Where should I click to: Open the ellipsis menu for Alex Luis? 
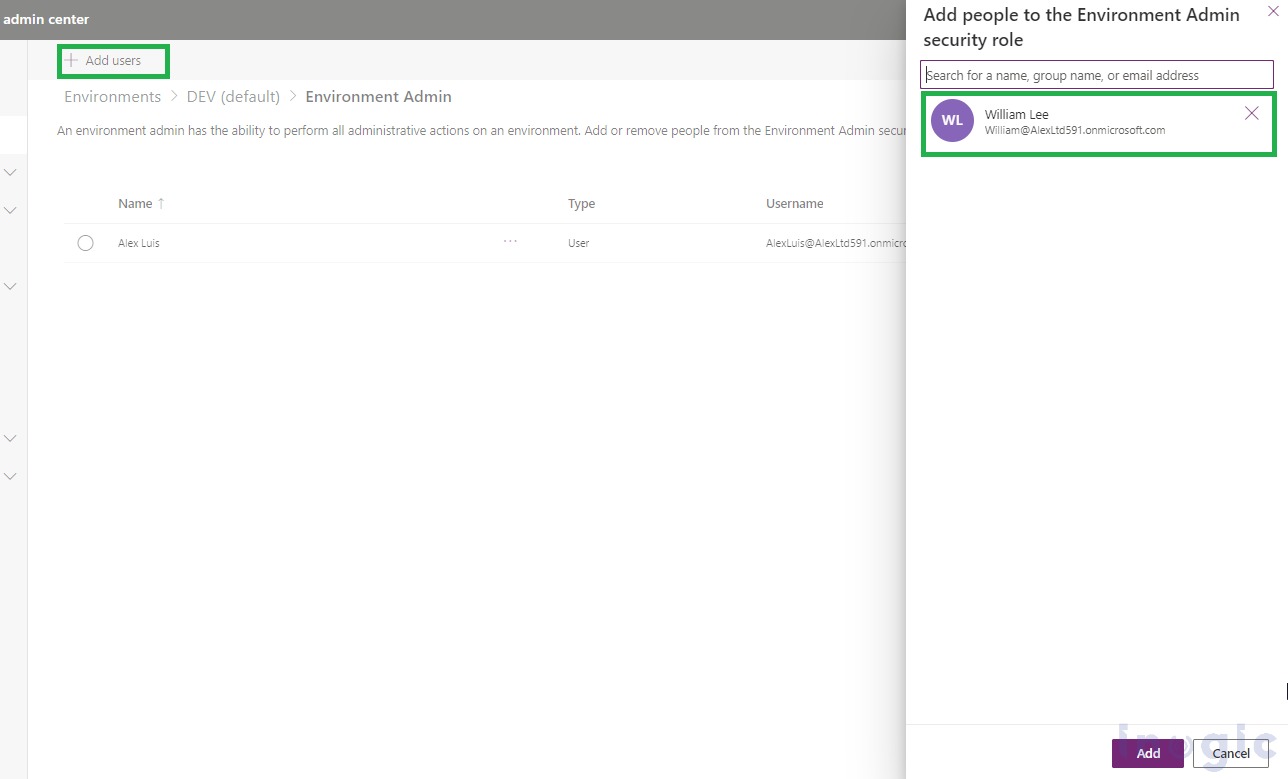510,240
